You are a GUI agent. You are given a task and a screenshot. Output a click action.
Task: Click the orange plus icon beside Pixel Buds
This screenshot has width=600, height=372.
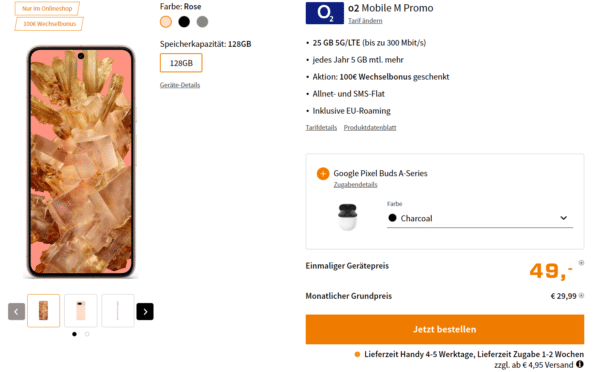[x=323, y=173]
